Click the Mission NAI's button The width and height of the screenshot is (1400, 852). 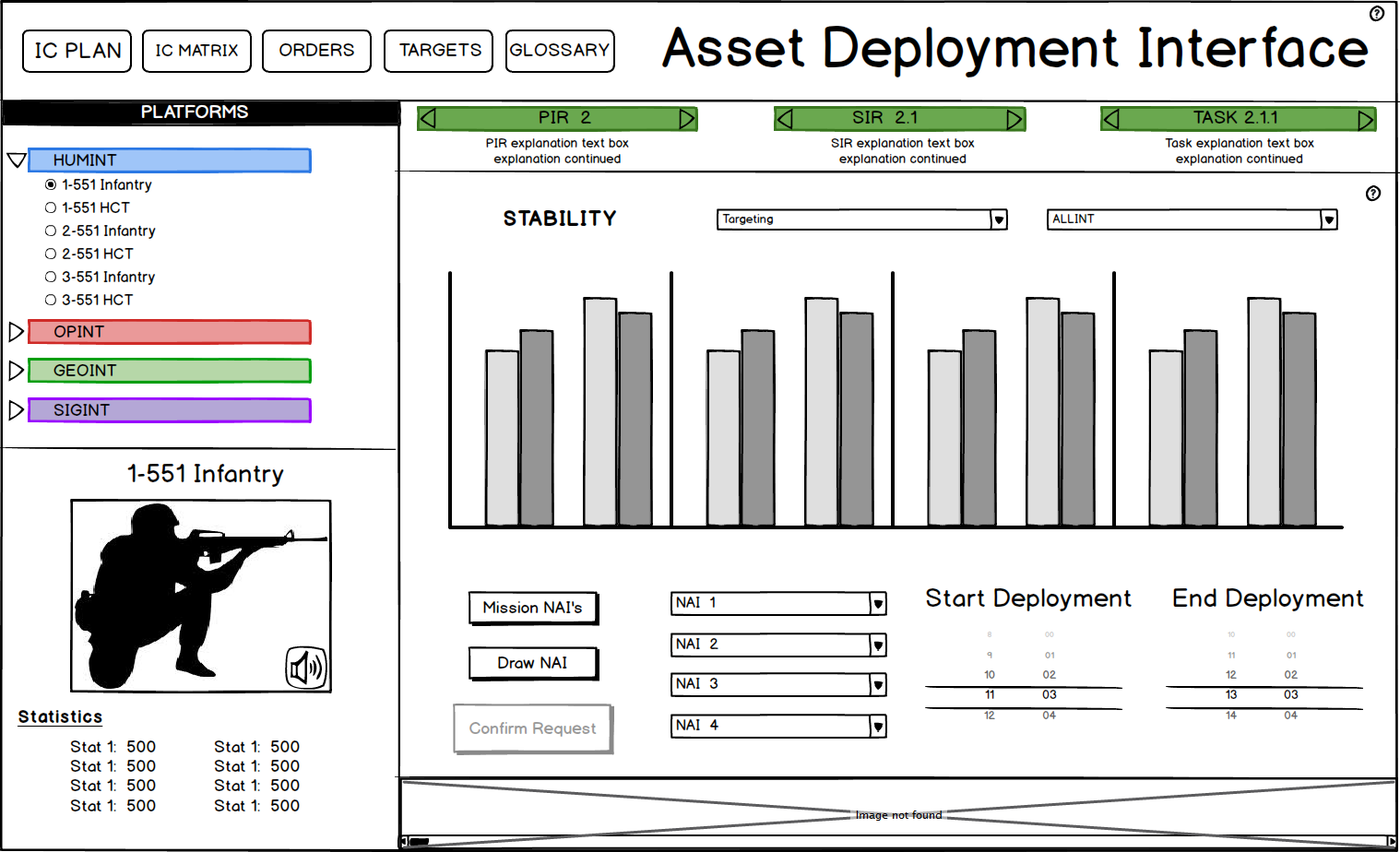(533, 608)
